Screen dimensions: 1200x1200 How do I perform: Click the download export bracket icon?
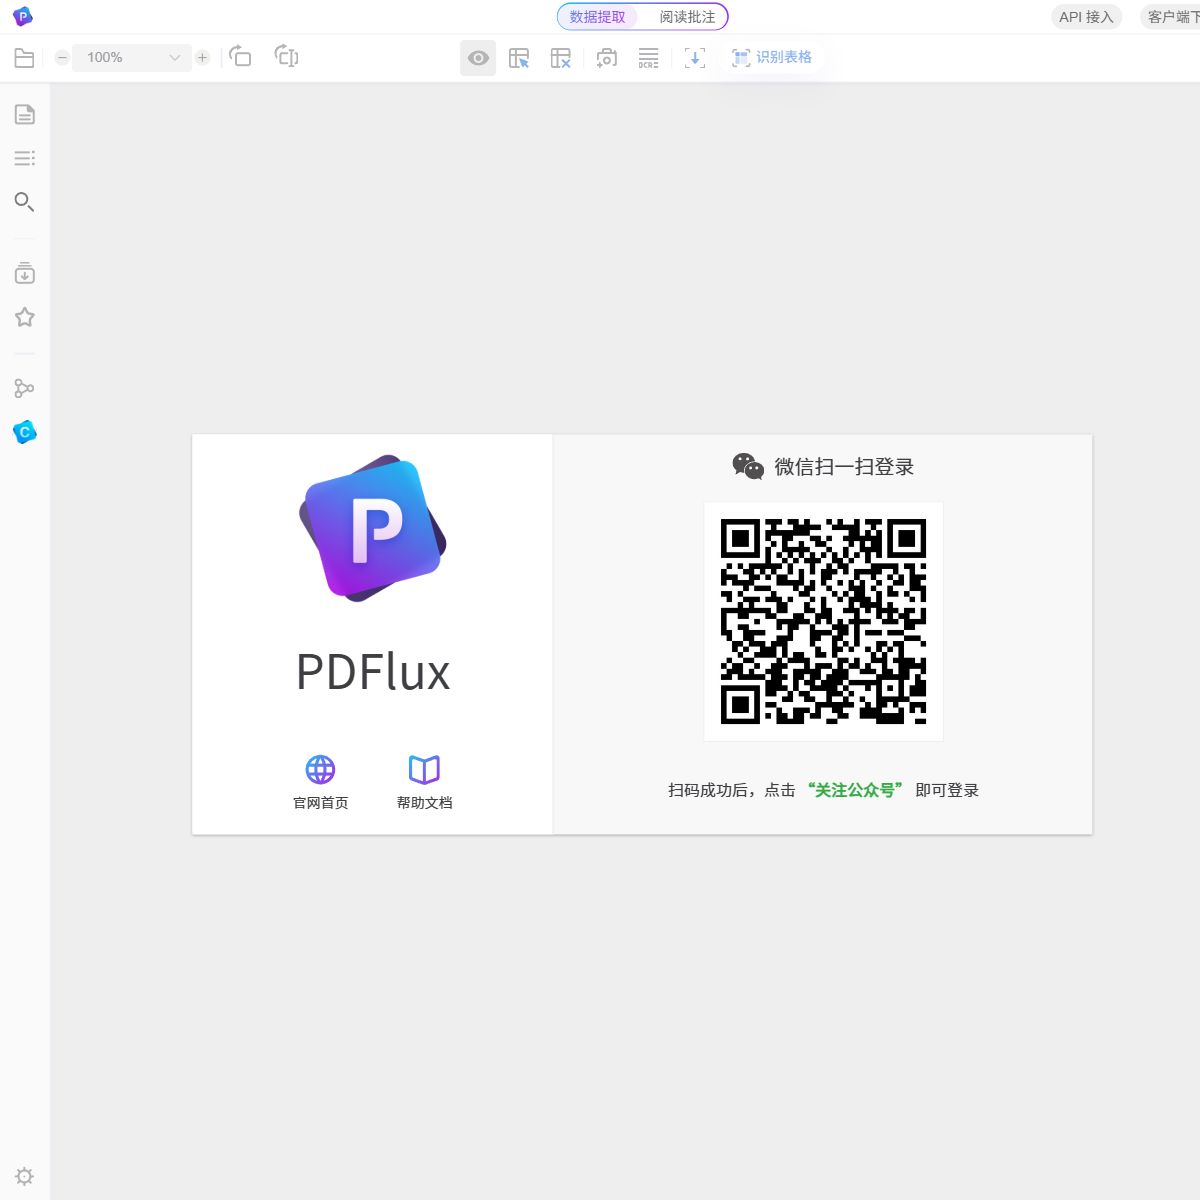694,58
